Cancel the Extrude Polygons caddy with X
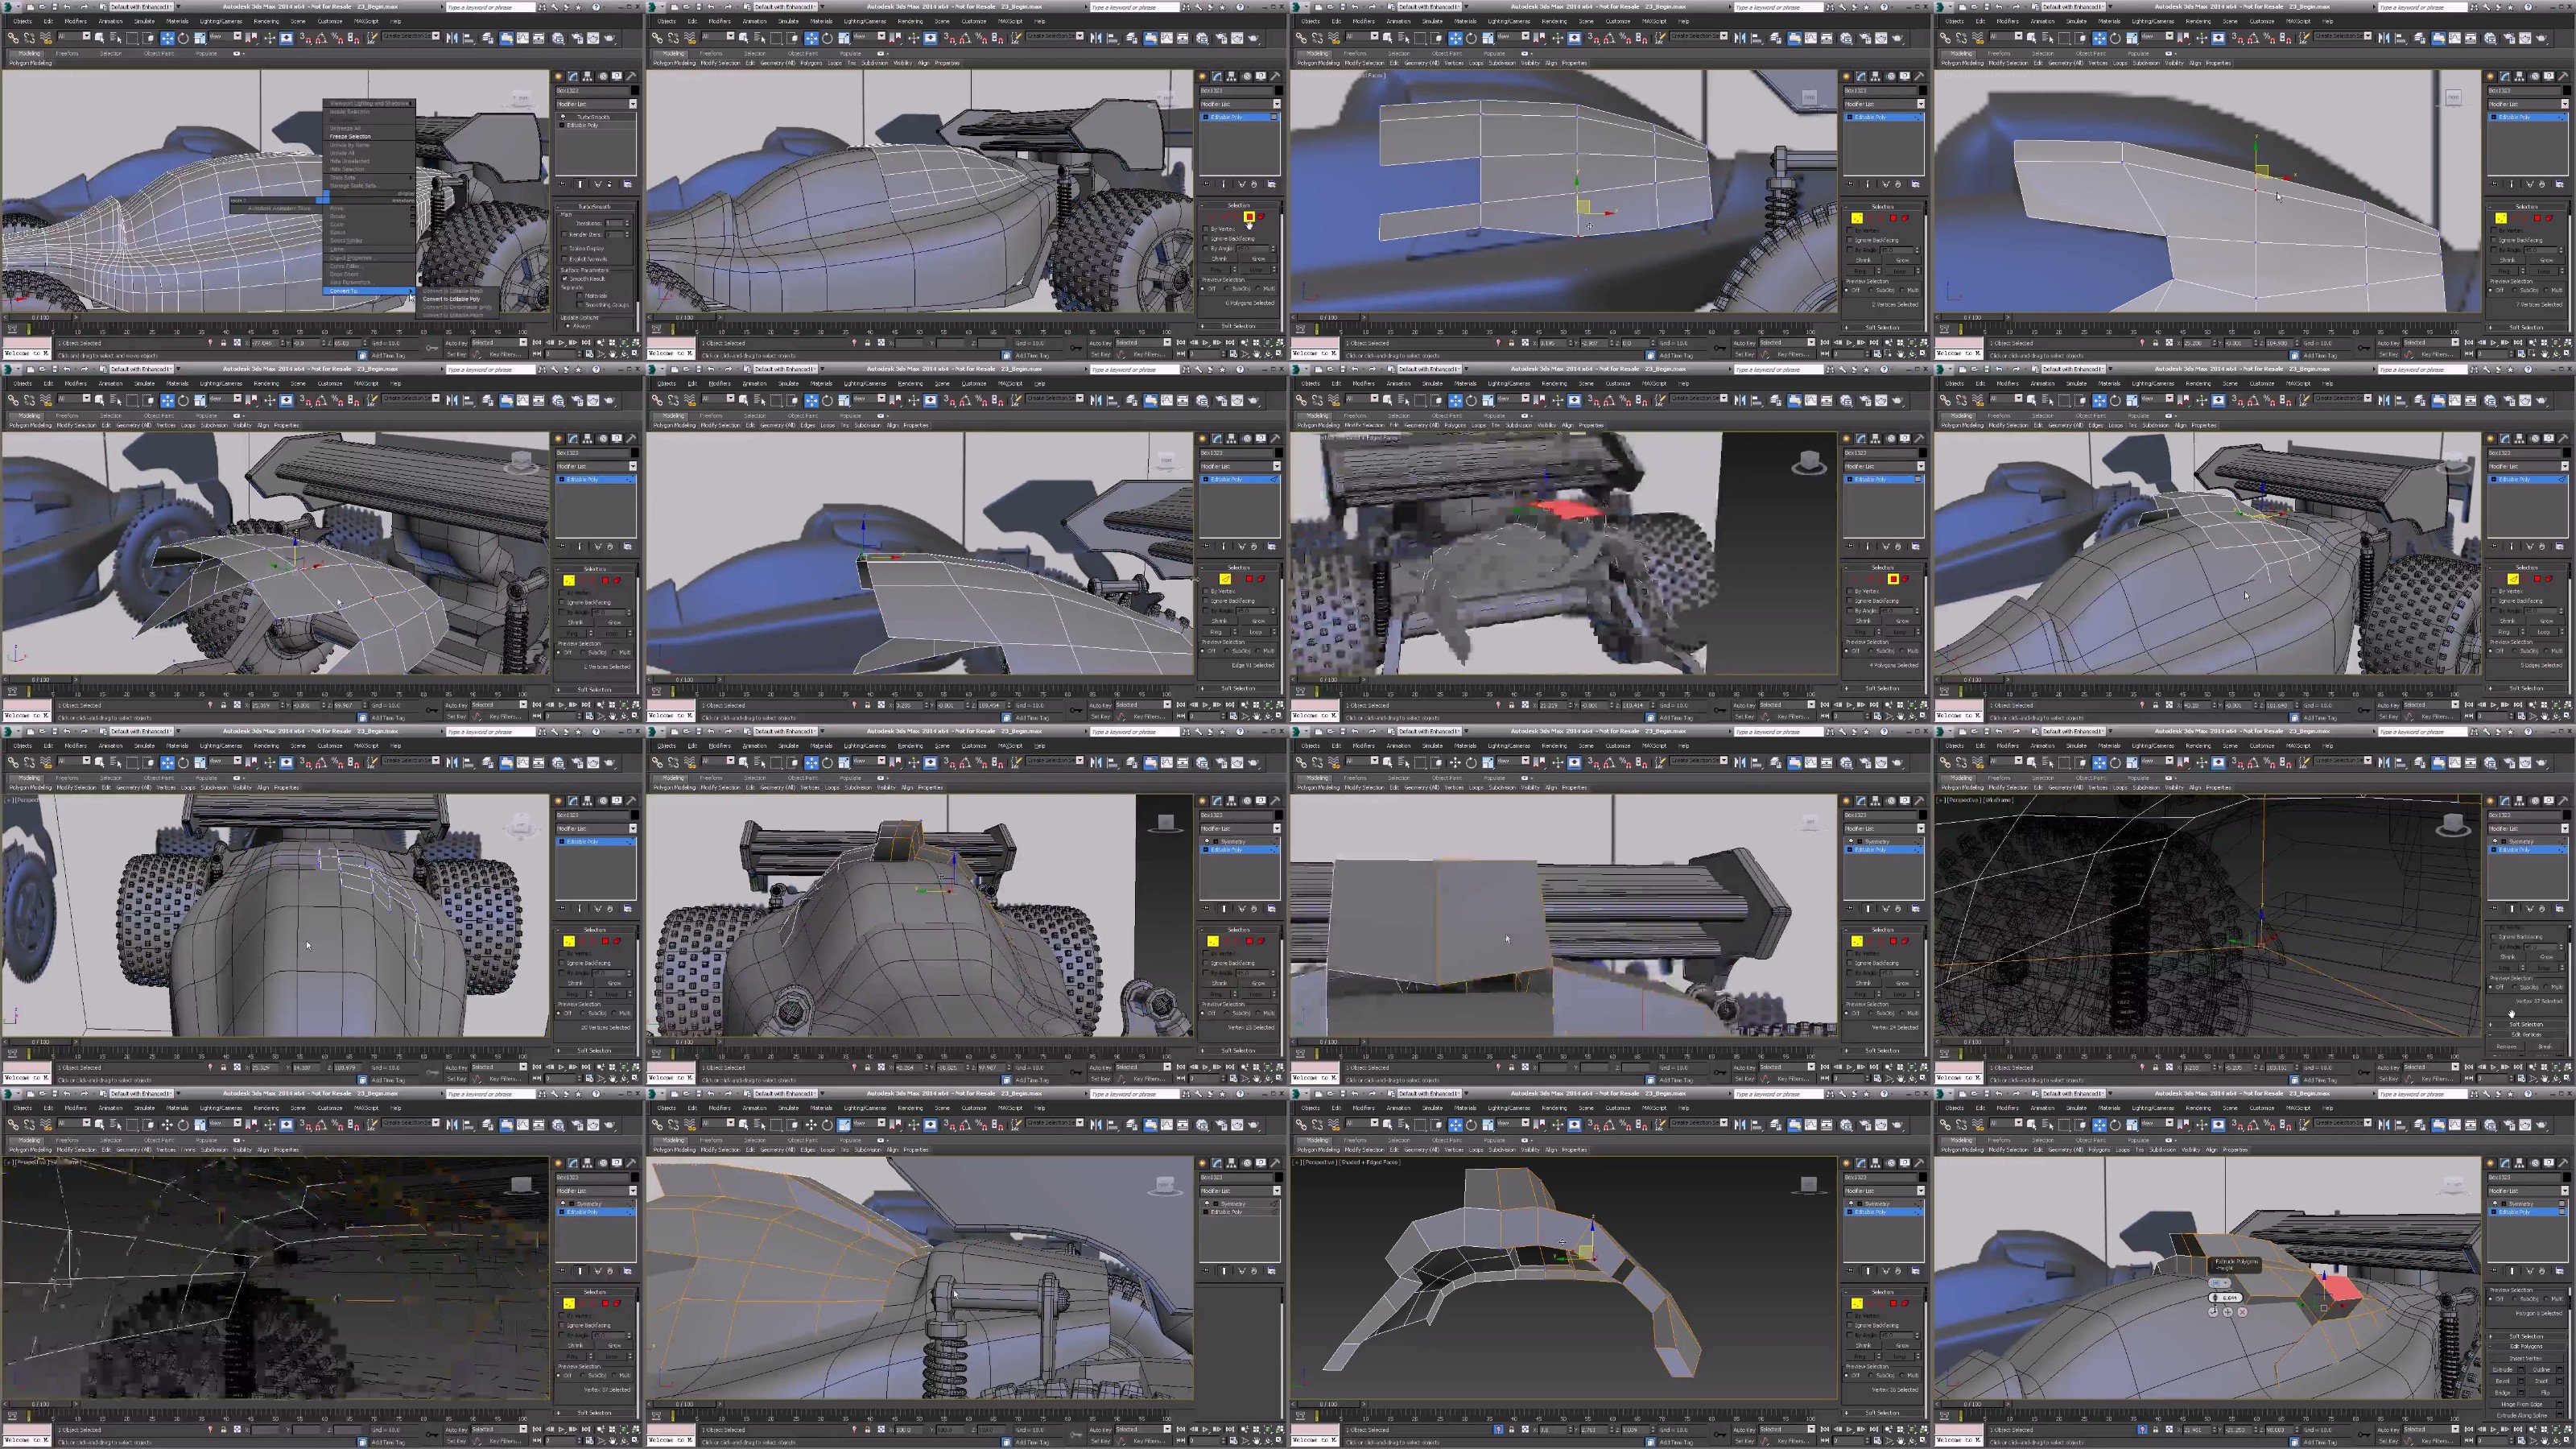The width and height of the screenshot is (2576, 1449). 2242,1312
